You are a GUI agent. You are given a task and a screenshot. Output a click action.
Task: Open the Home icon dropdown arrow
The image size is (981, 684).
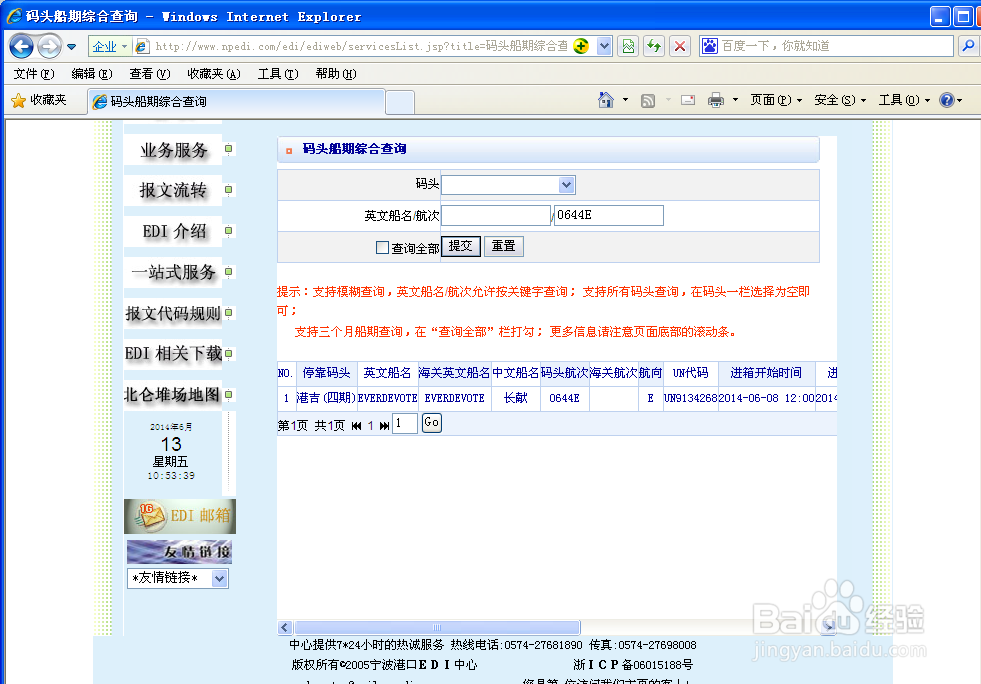[625, 100]
